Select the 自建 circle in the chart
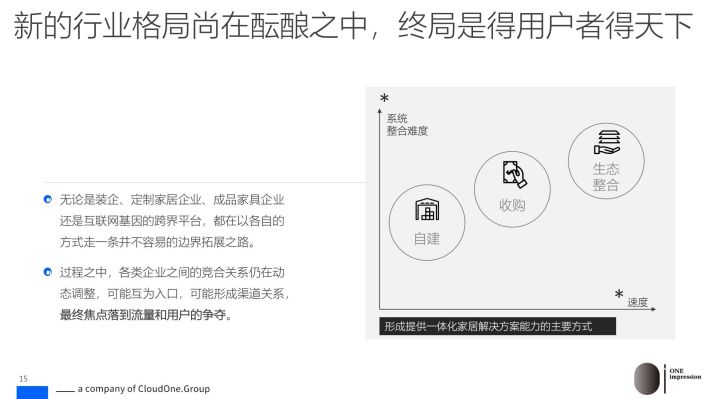The width and height of the screenshot is (710, 399). (x=427, y=222)
